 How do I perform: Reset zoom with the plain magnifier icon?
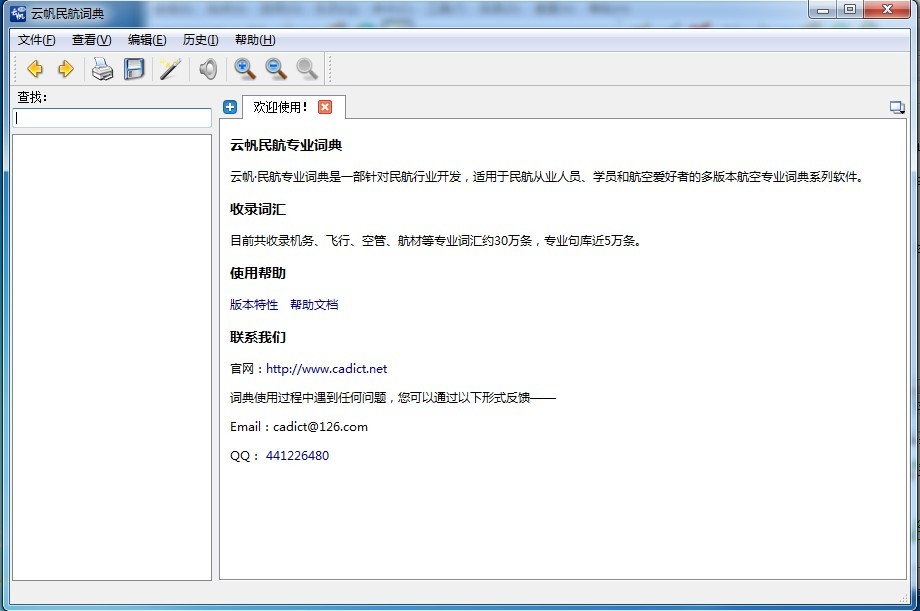(307, 69)
